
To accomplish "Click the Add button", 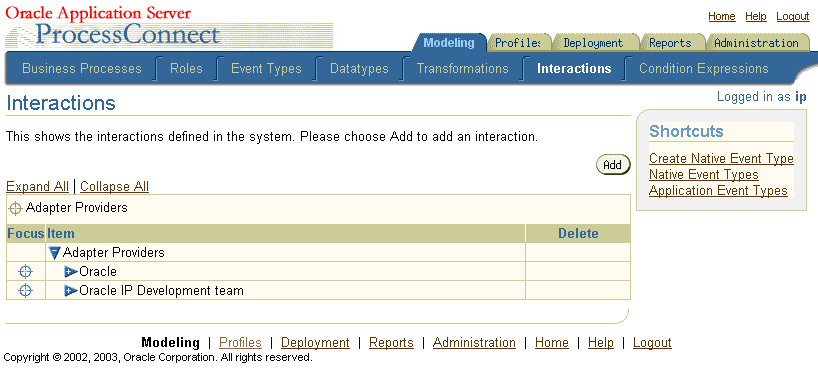I will (613, 164).
